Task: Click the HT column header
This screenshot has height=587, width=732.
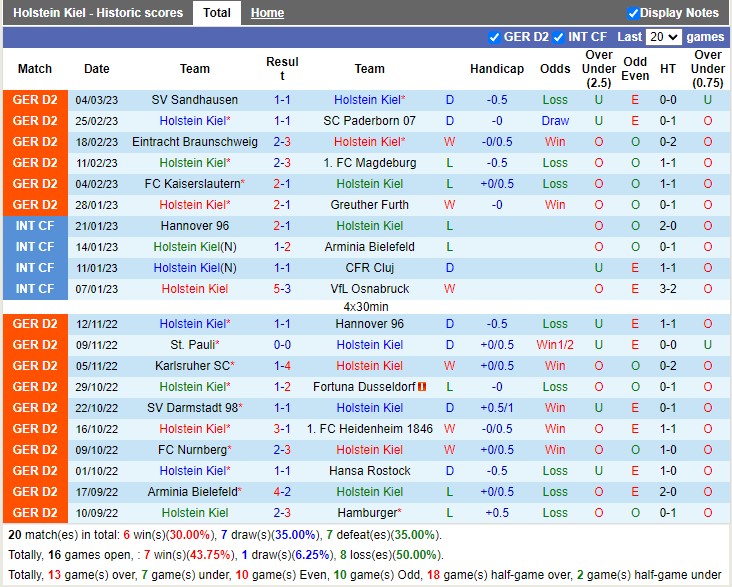Action: 668,69
